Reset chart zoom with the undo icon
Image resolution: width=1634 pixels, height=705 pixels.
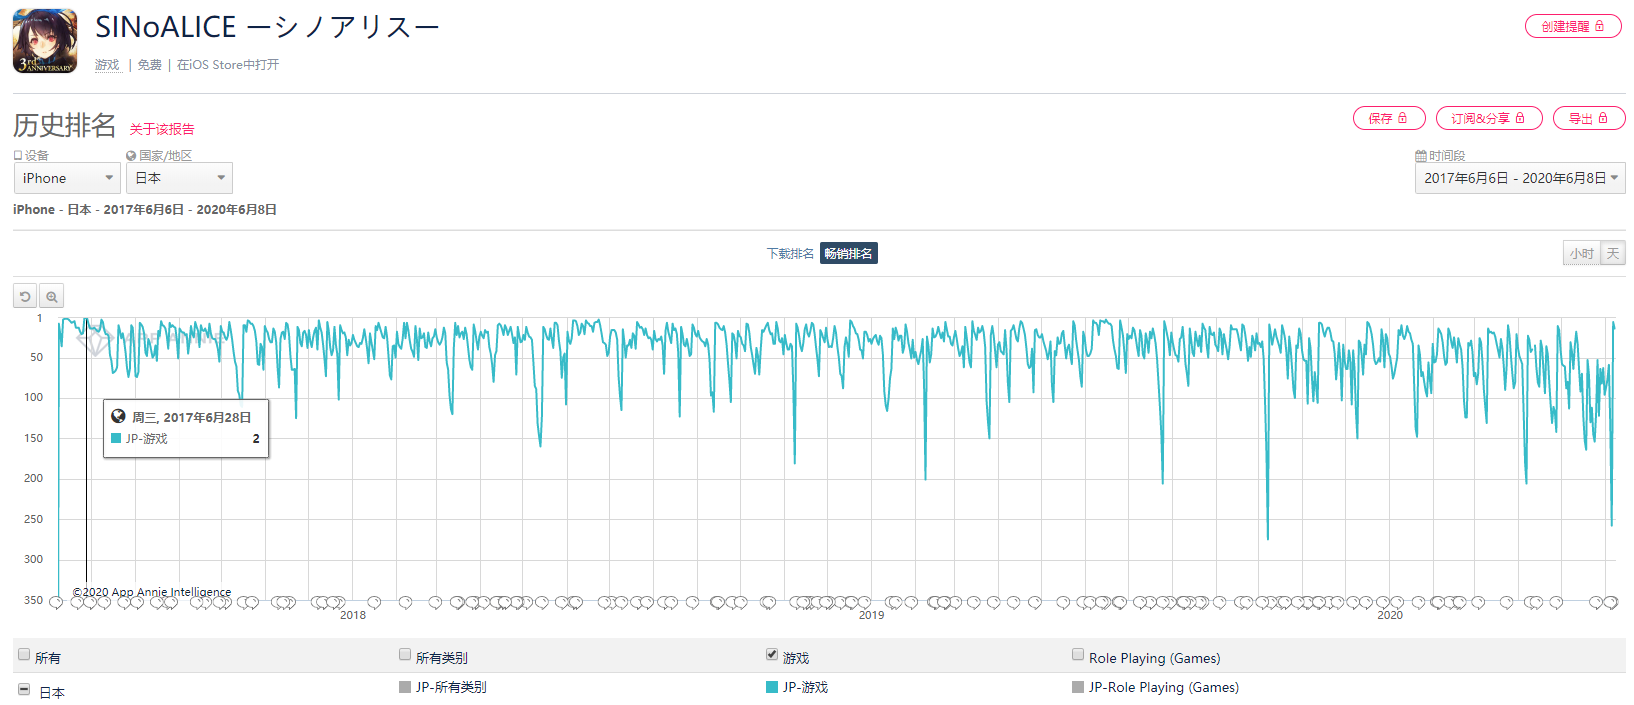(x=25, y=297)
